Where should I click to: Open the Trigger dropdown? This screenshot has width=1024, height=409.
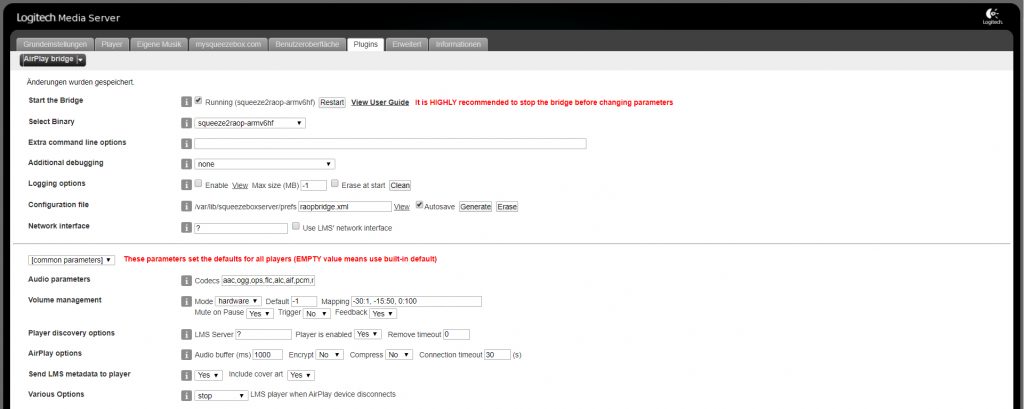click(317, 314)
